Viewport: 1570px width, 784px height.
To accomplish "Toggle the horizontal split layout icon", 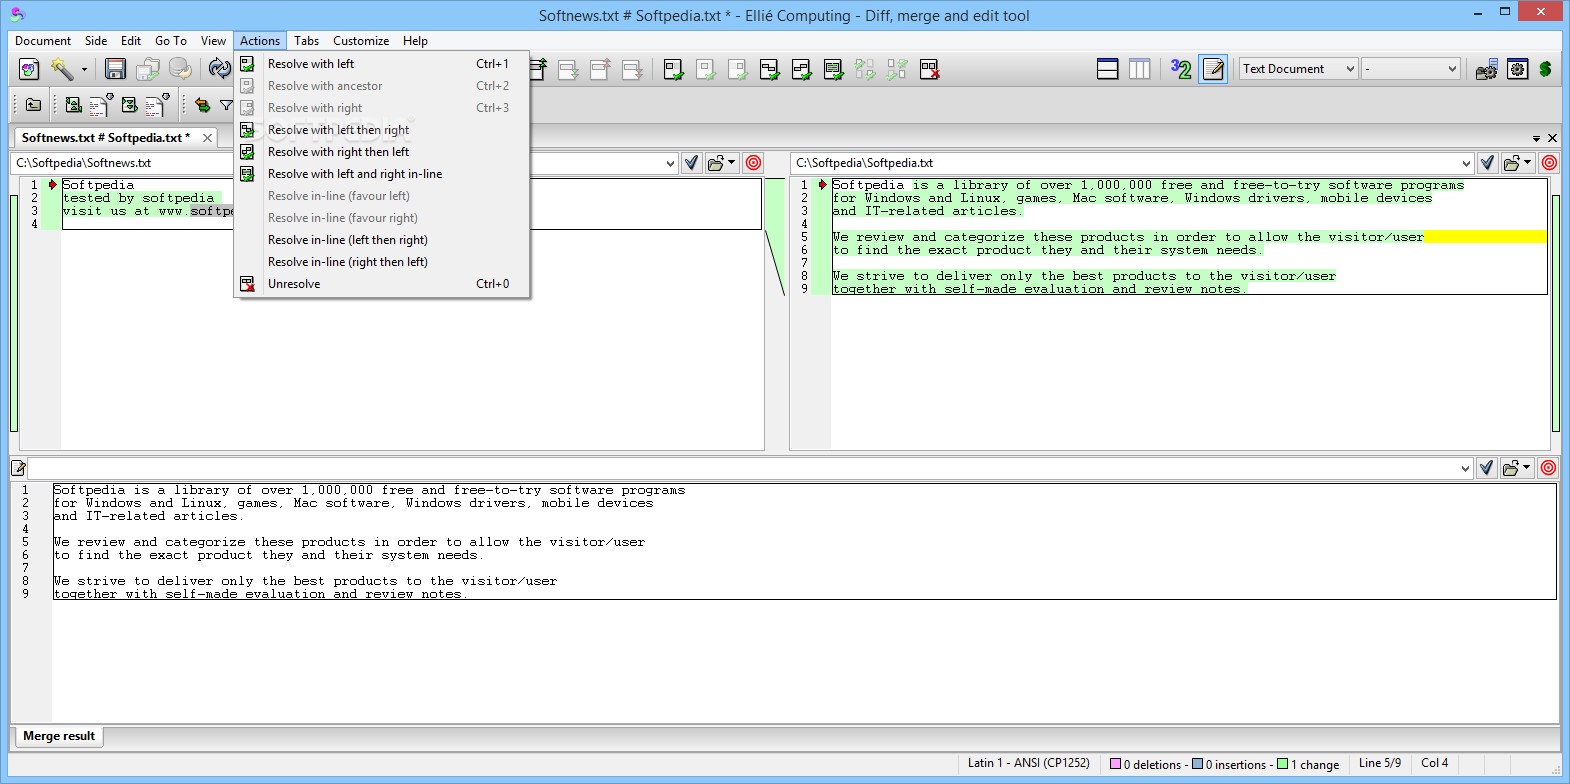I will tap(1107, 69).
